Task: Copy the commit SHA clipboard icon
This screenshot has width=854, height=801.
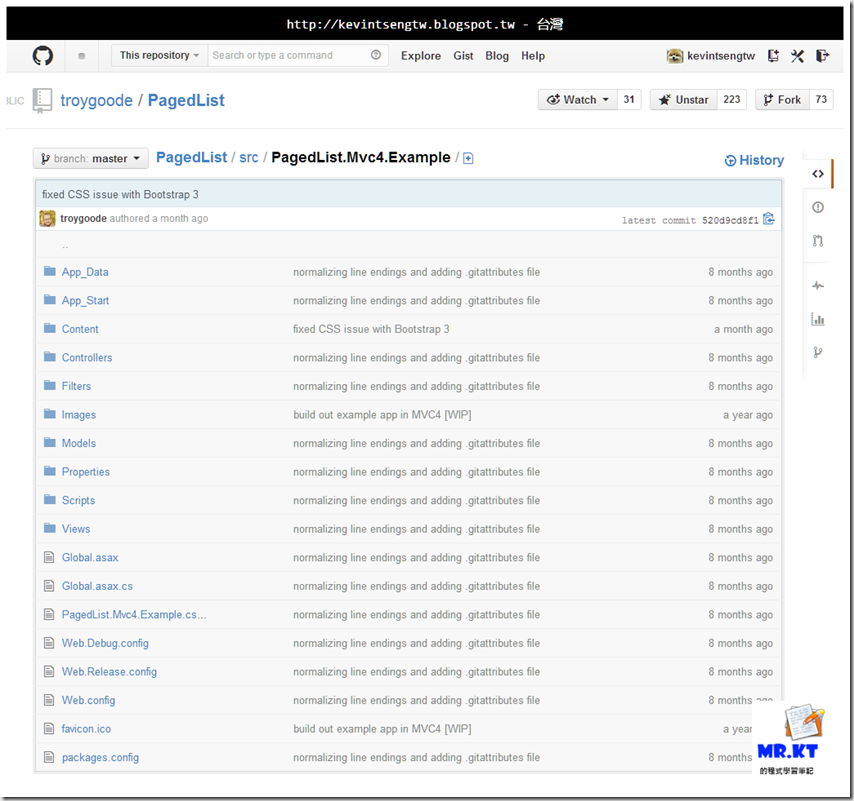Action: pyautogui.click(x=768, y=218)
